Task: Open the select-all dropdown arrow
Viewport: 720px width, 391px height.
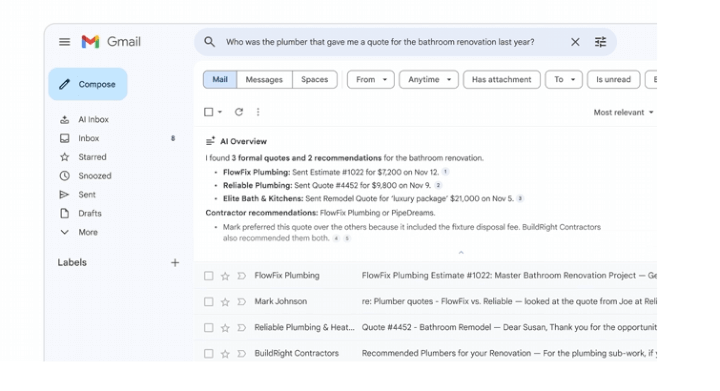Action: [220, 112]
